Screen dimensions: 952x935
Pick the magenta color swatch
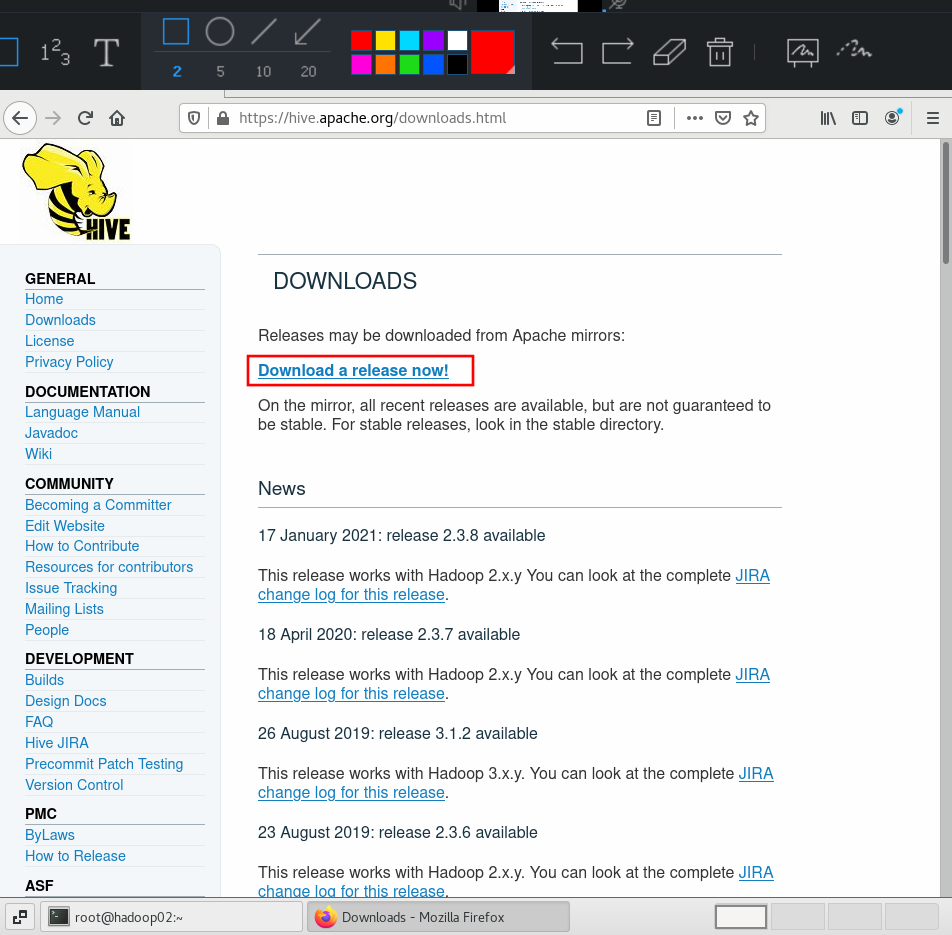(361, 64)
